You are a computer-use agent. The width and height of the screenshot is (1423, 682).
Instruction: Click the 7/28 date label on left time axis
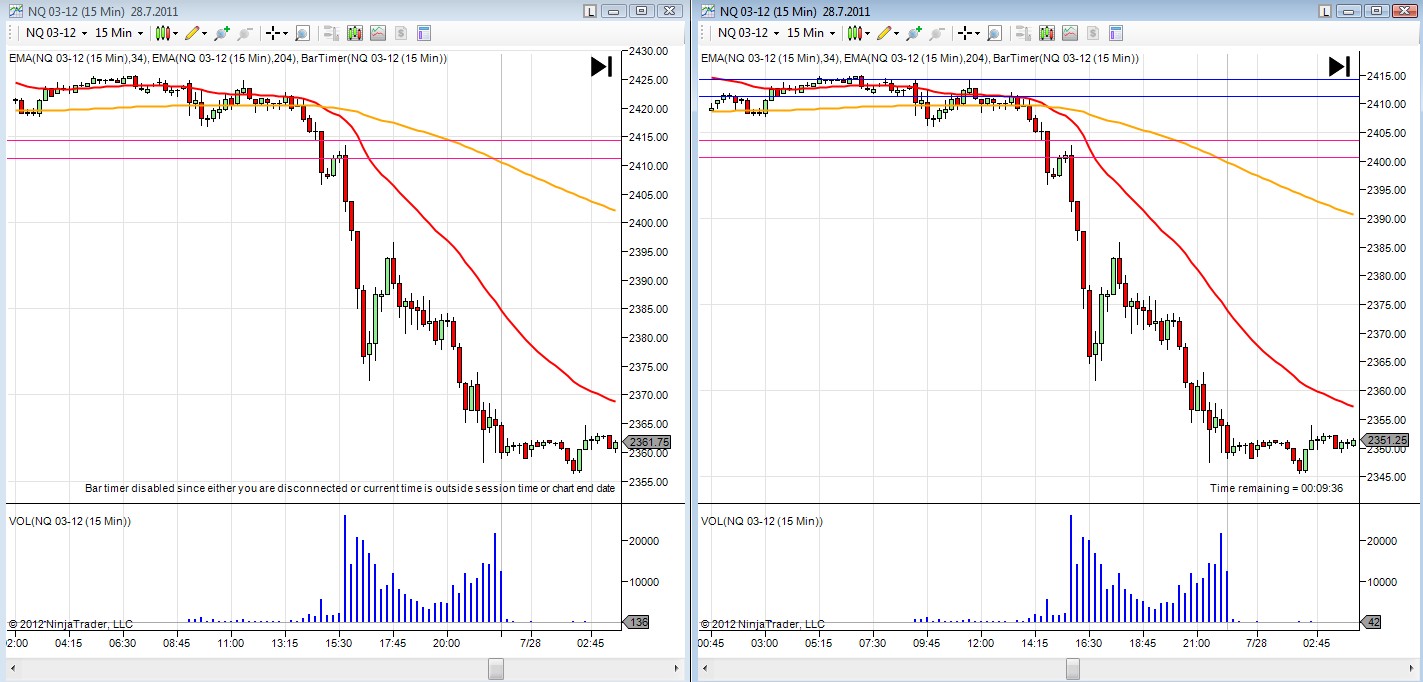pos(530,644)
